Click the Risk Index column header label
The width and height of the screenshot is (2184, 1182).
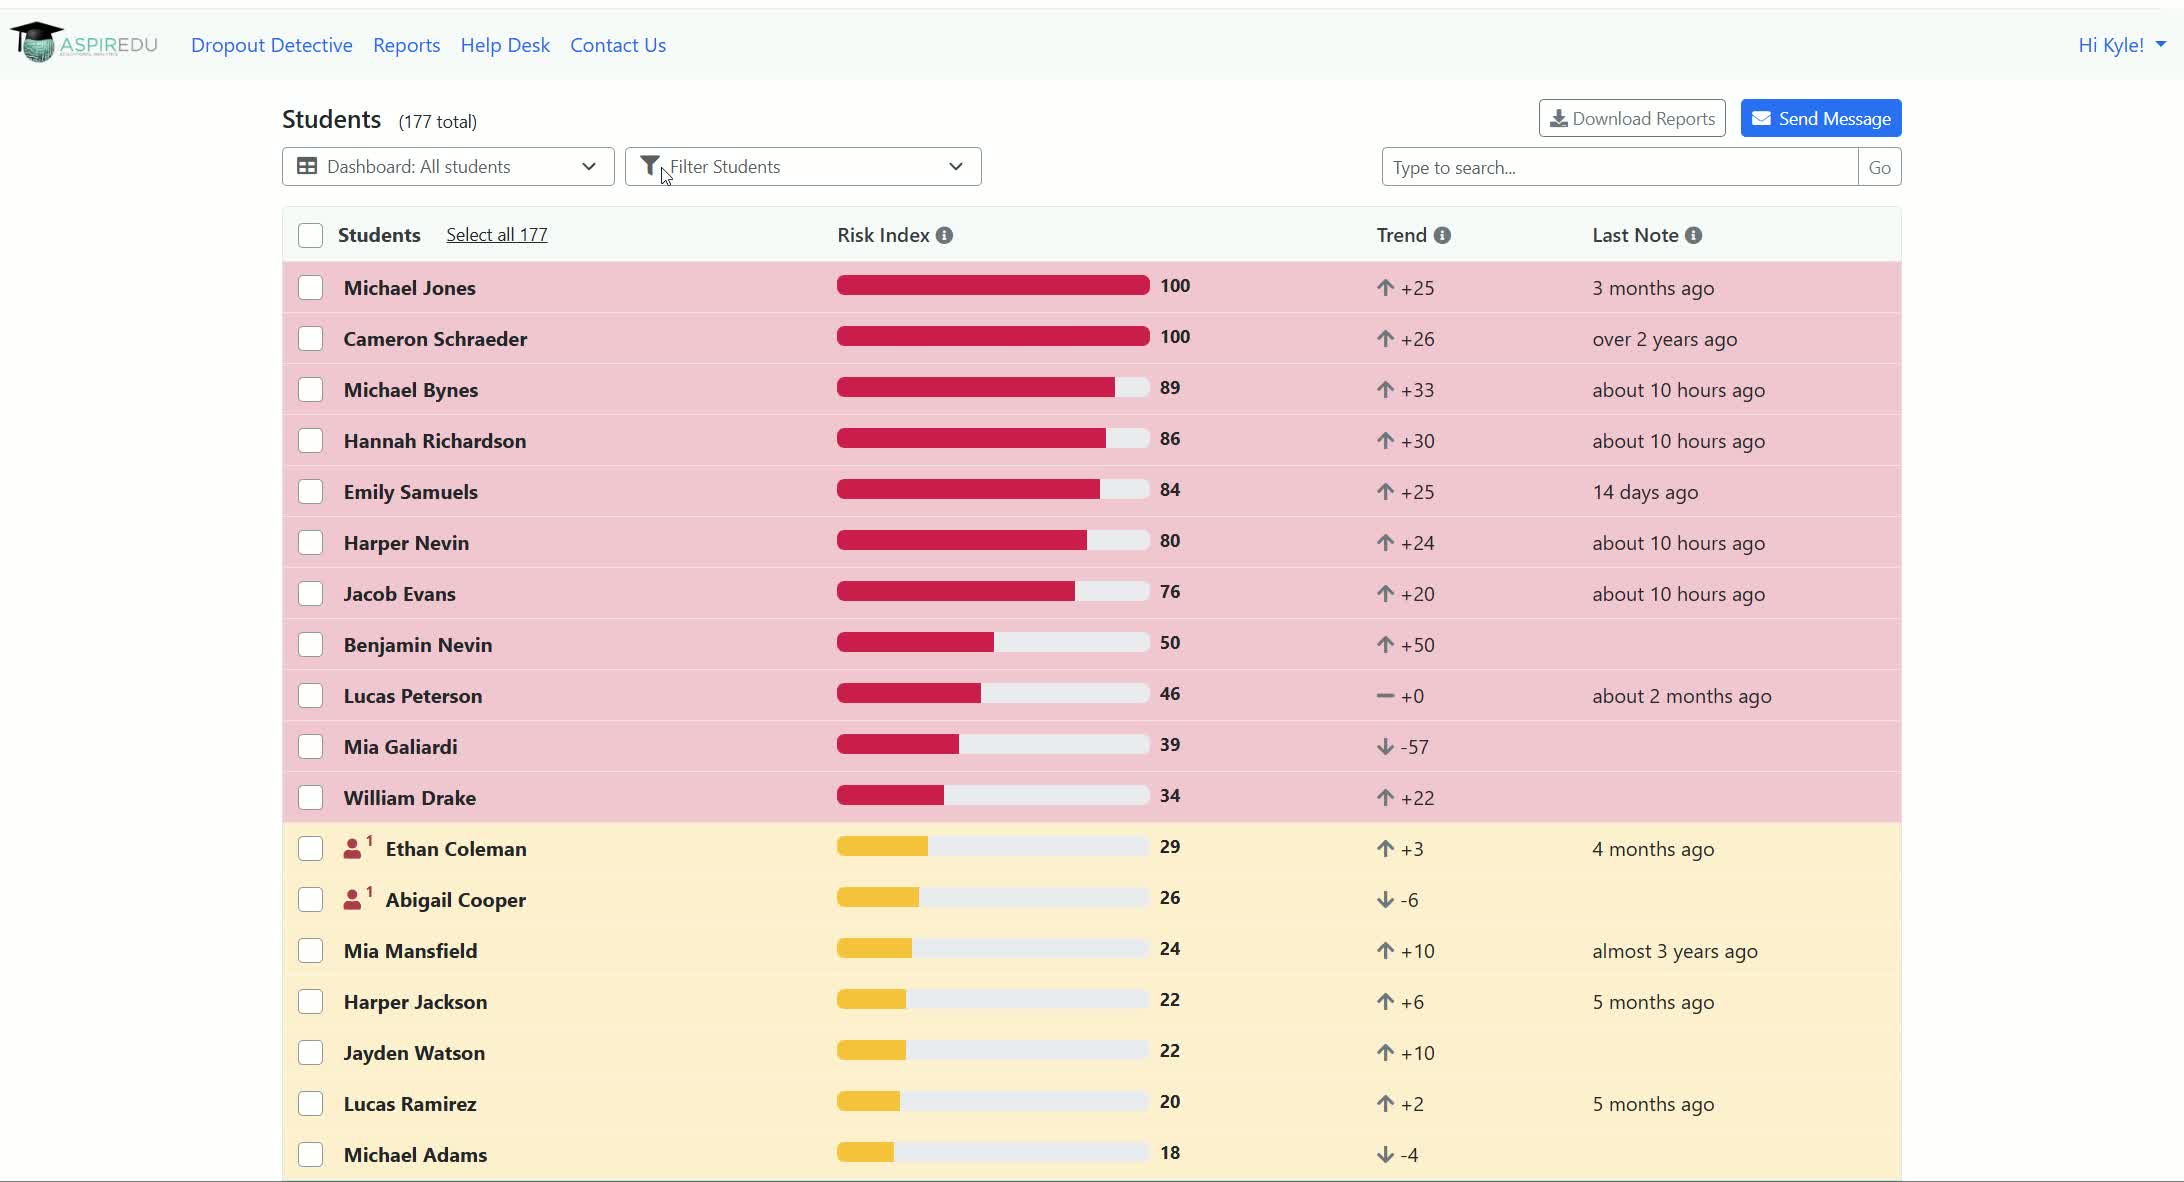pos(884,235)
